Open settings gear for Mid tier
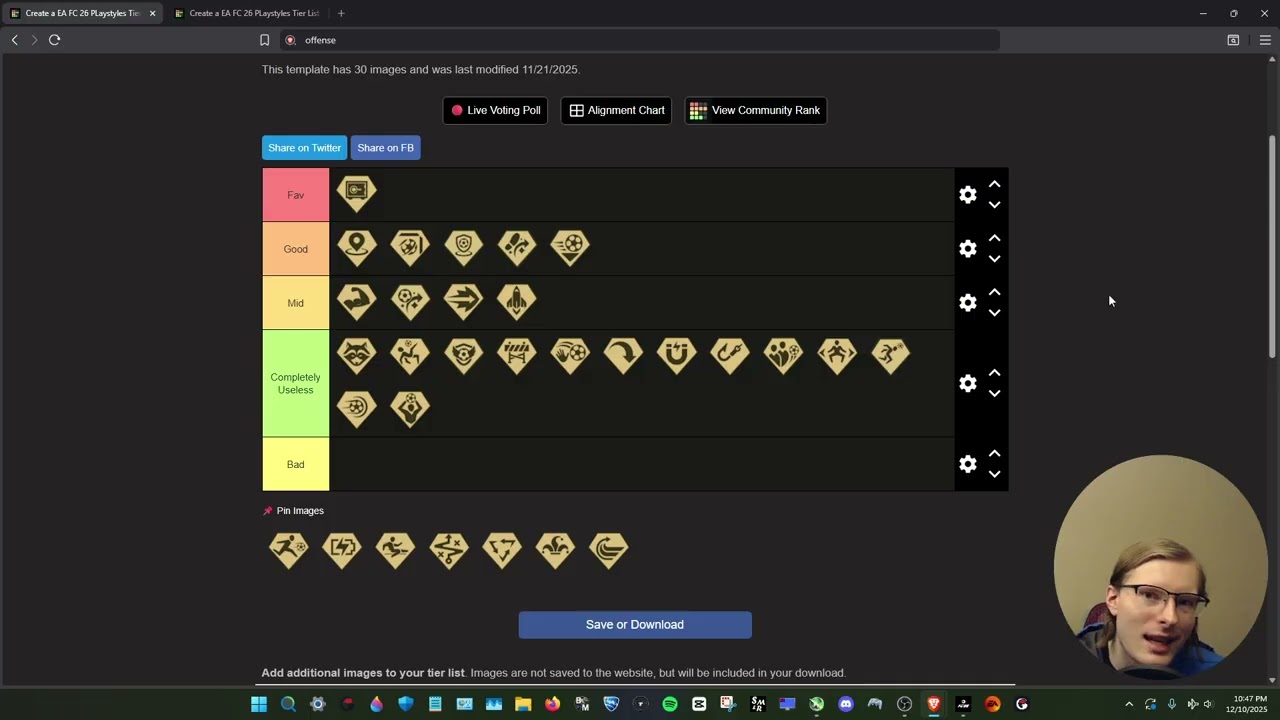 968,303
